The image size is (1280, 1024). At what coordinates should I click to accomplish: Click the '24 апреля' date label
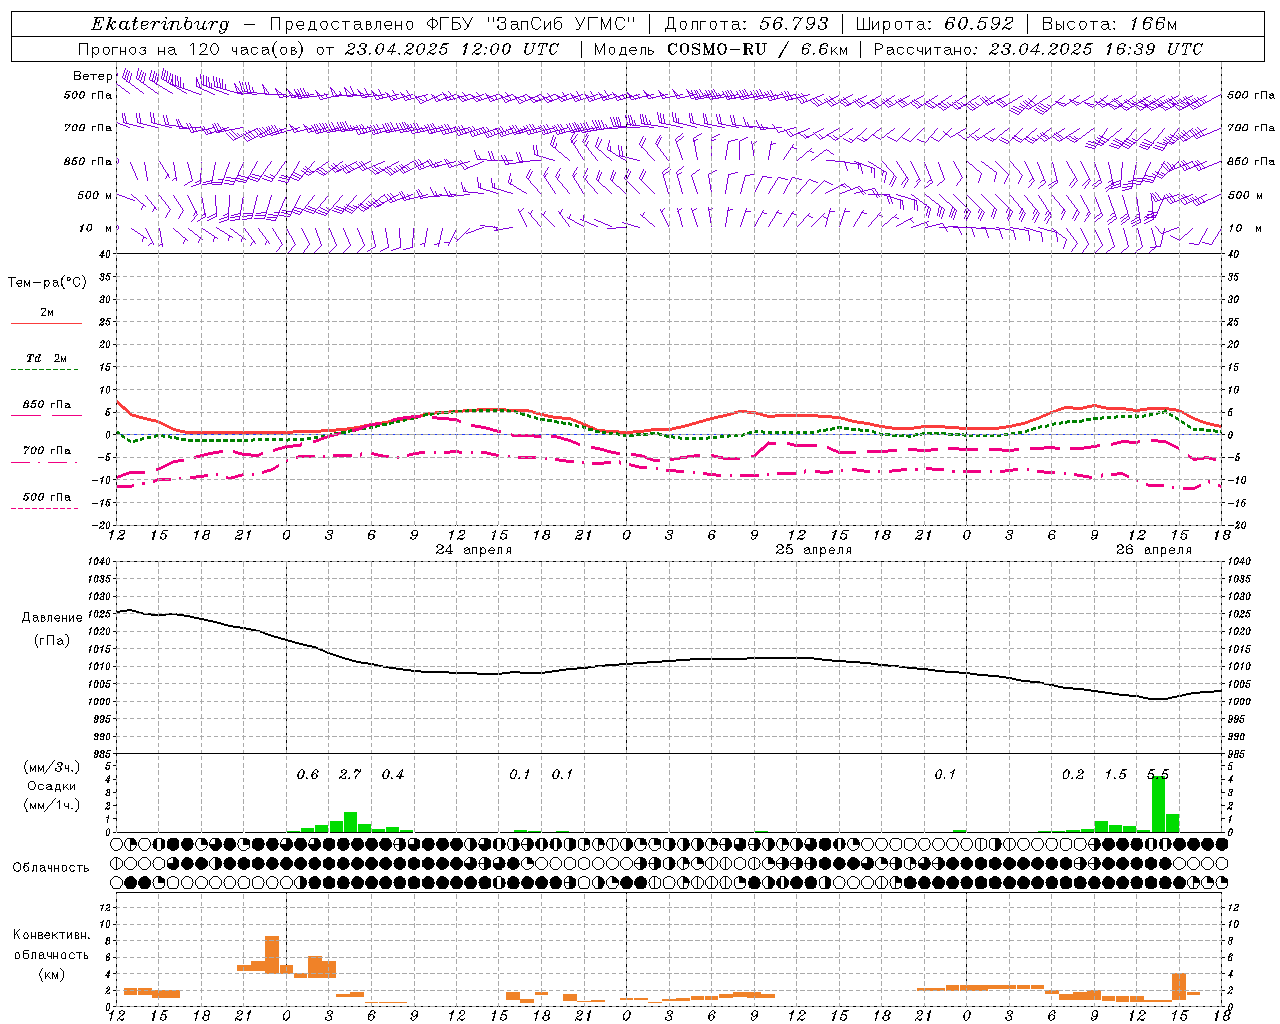point(474,550)
